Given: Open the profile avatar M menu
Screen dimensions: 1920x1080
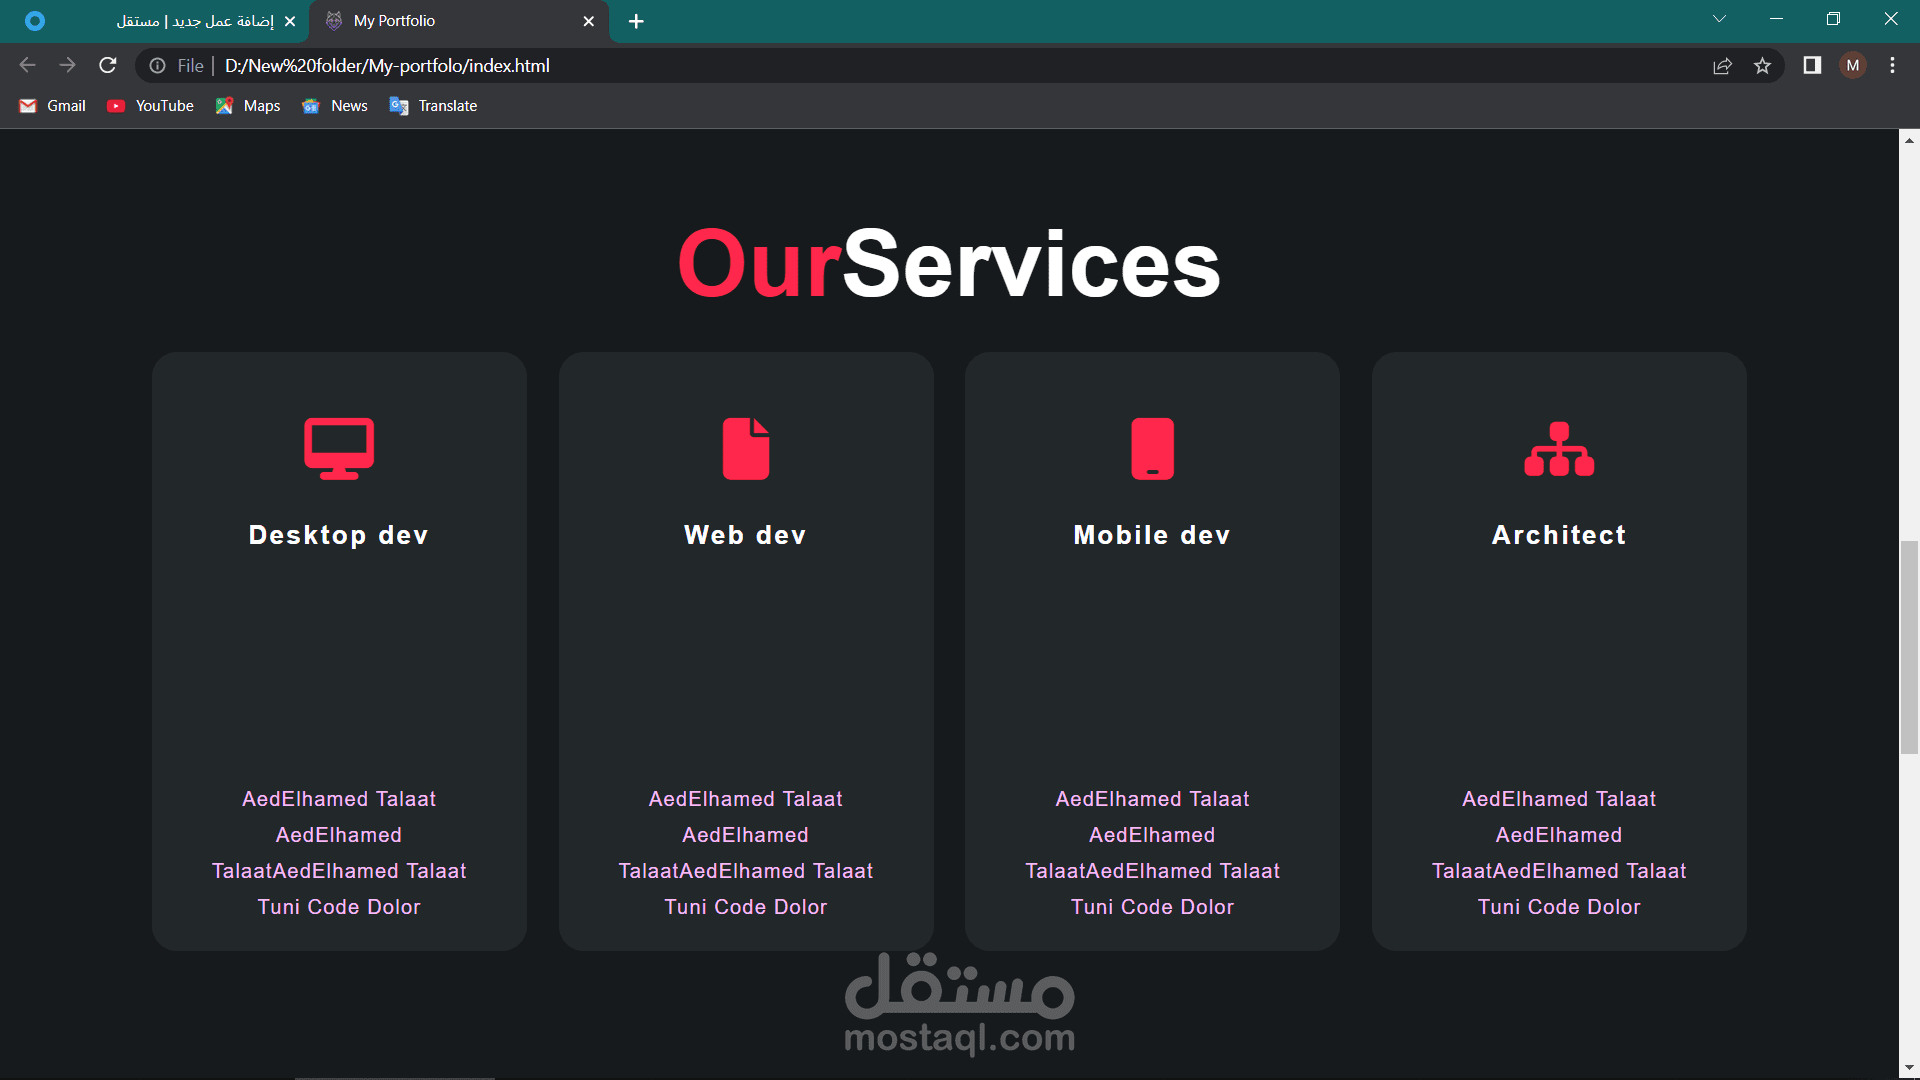Looking at the screenshot, I should pyautogui.click(x=1853, y=66).
